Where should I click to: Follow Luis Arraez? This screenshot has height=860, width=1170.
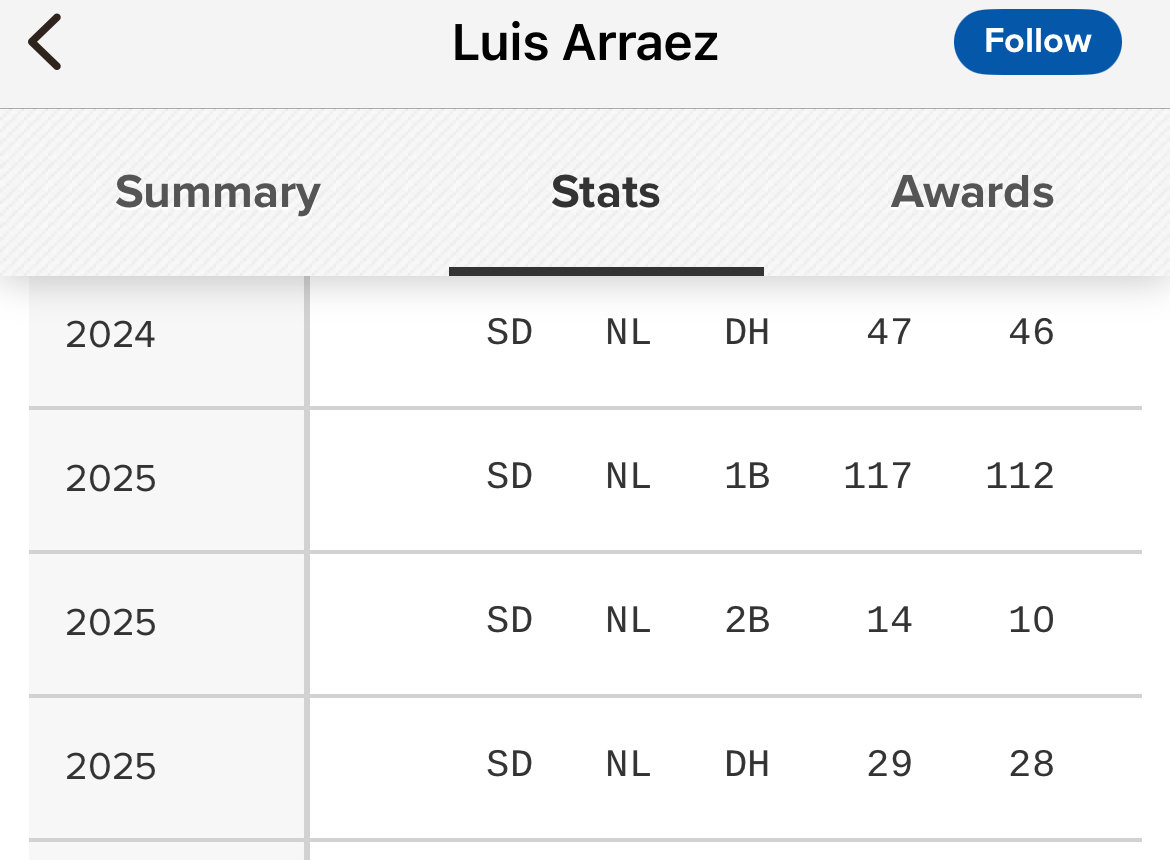[x=1037, y=42]
